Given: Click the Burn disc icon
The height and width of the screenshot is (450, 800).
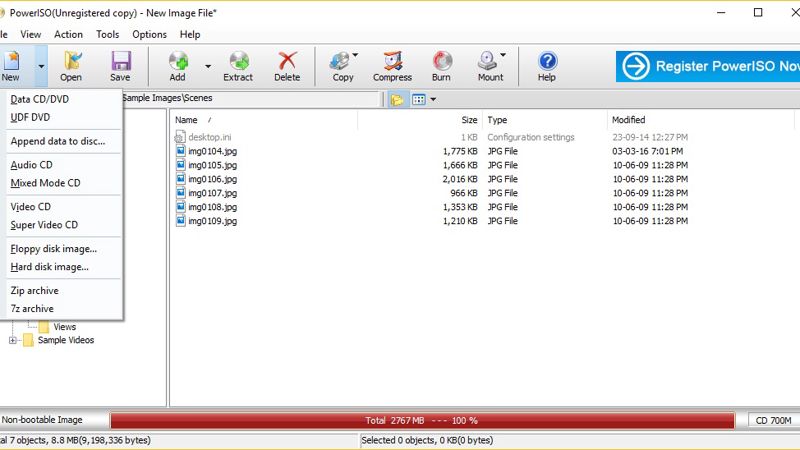Looking at the screenshot, I should point(442,61).
